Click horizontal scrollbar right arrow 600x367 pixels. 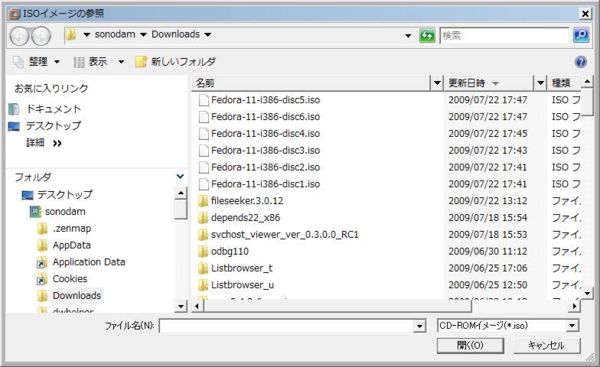tap(574, 306)
